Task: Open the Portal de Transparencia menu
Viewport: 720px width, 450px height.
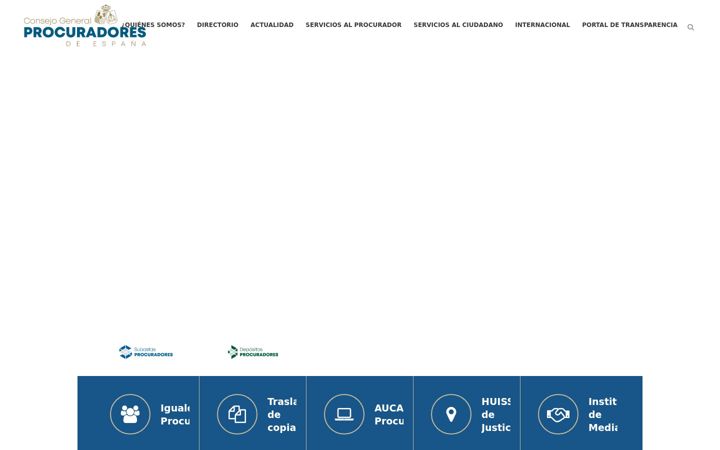Action: tap(630, 25)
